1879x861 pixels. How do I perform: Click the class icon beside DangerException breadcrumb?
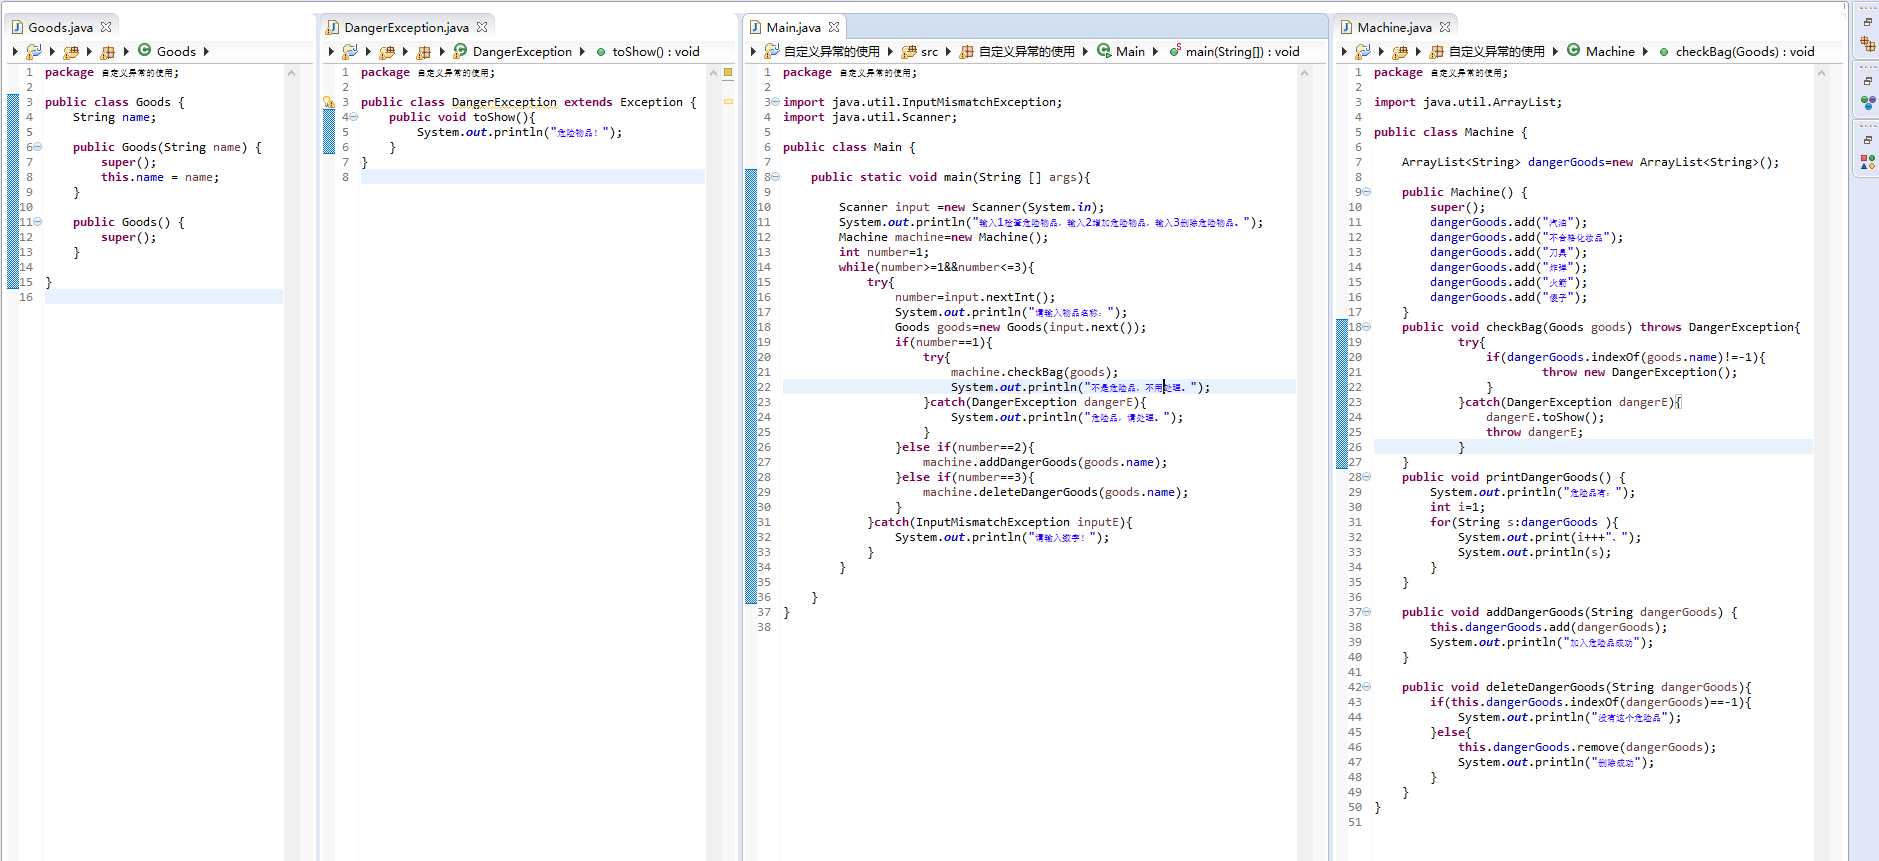point(460,50)
